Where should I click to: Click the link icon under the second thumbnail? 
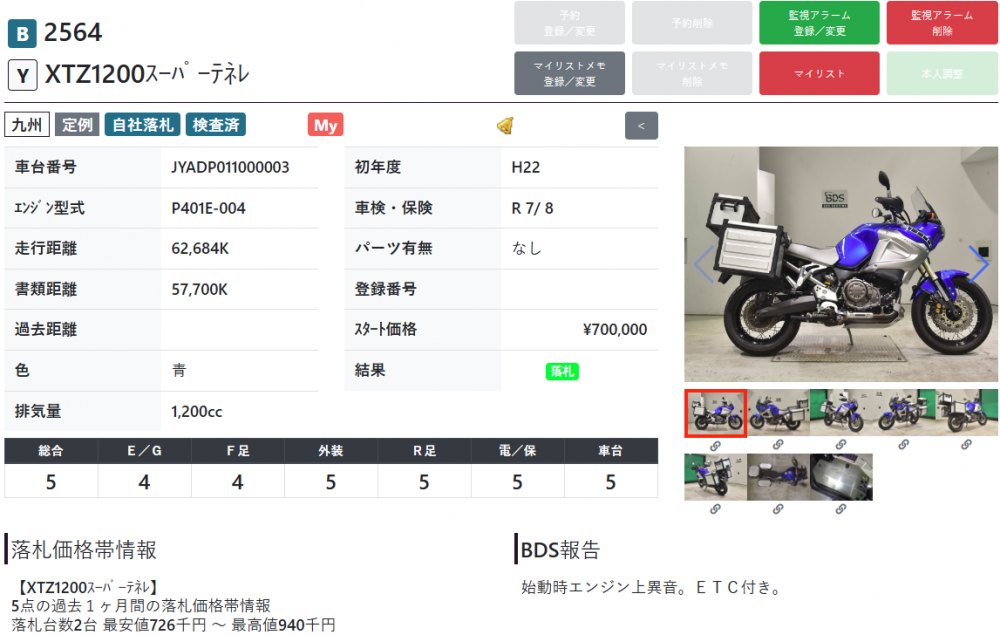[x=778, y=444]
